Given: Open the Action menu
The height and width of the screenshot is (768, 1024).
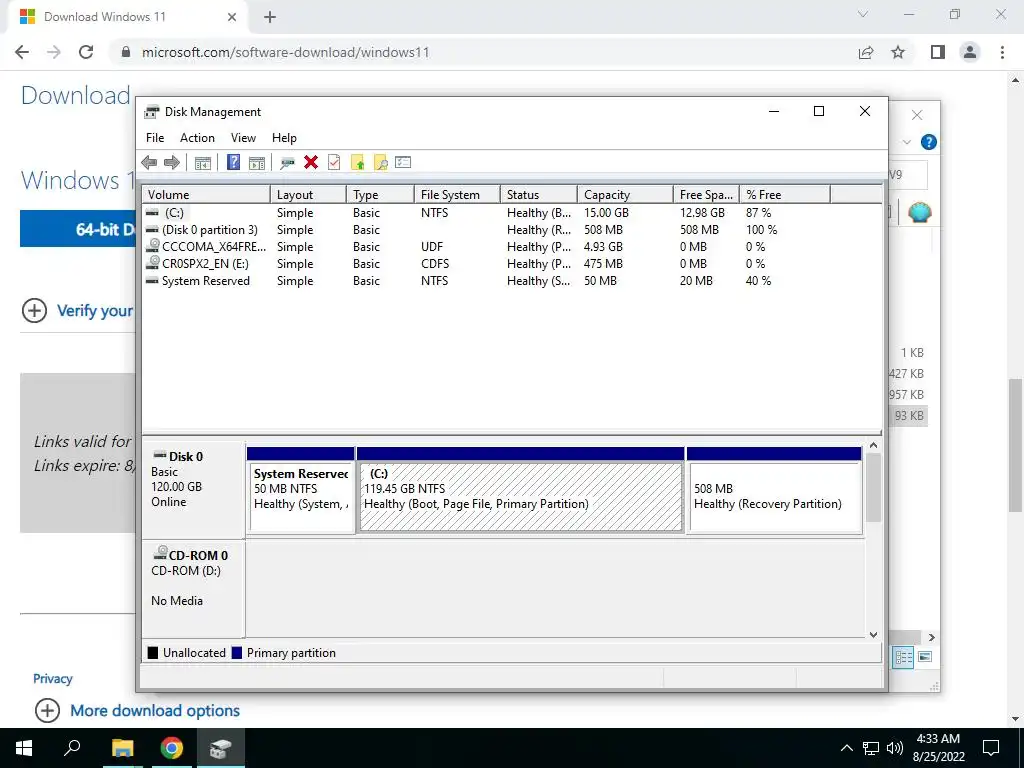Looking at the screenshot, I should pos(197,138).
